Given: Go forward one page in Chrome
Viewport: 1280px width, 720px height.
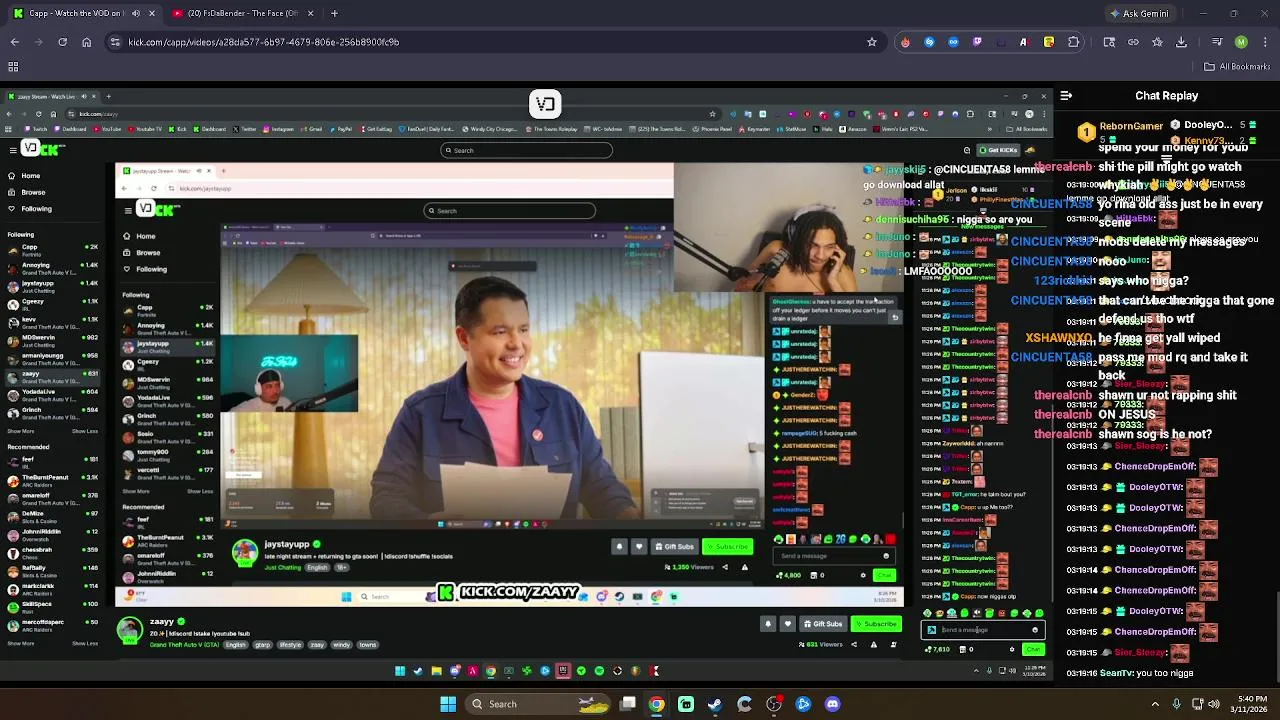Looking at the screenshot, I should (x=38, y=42).
